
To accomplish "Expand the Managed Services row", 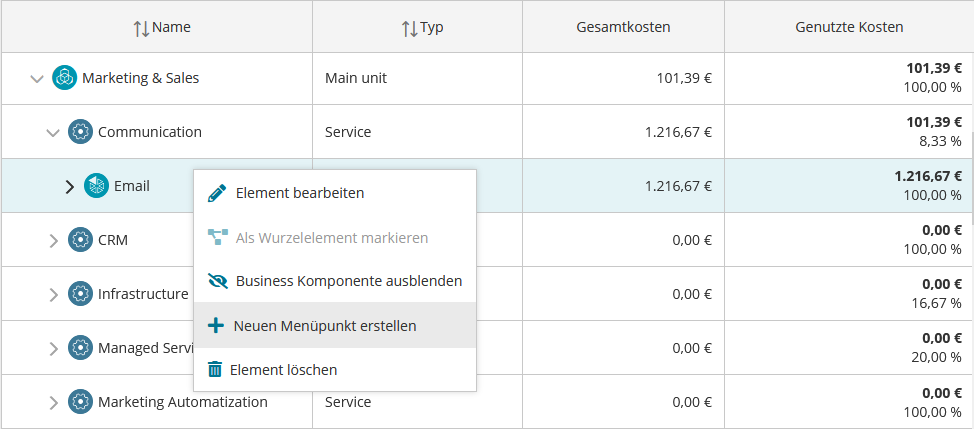I will coord(53,348).
